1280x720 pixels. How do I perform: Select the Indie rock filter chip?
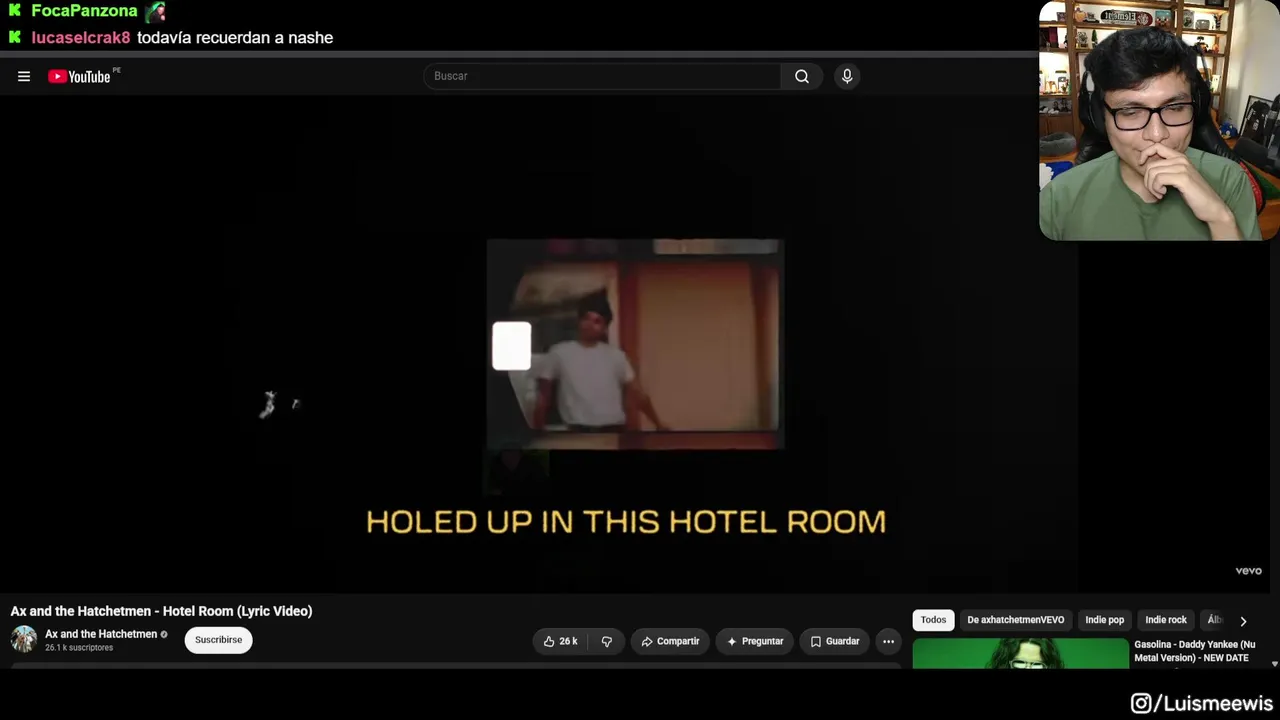point(1166,620)
